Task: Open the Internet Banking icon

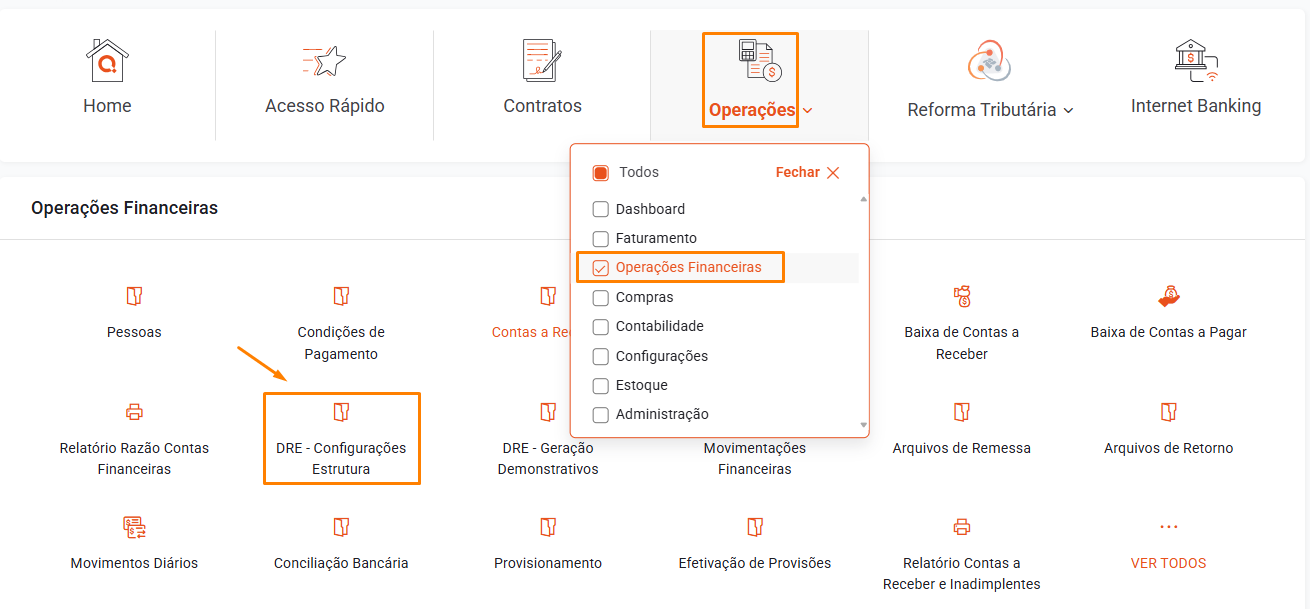Action: [x=1196, y=60]
